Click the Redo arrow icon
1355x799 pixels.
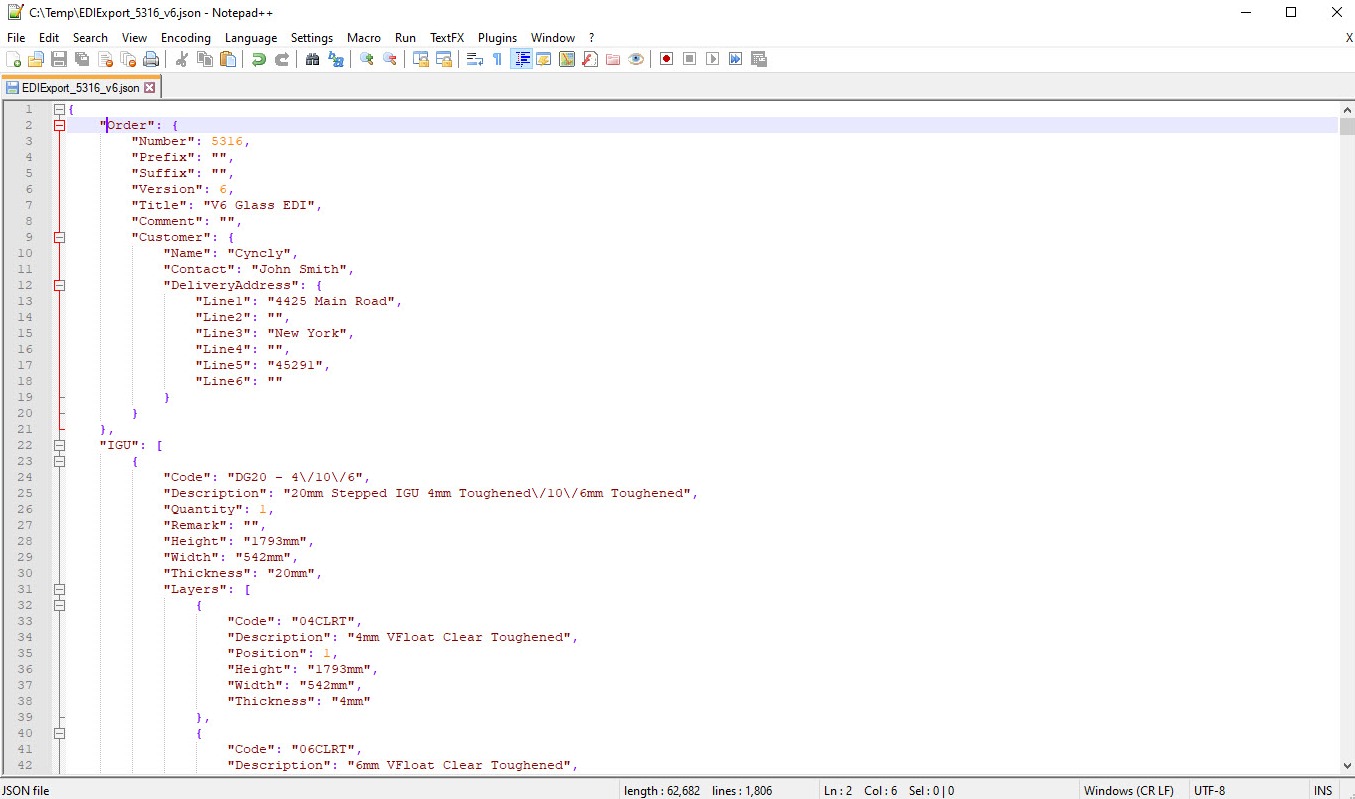point(281,60)
